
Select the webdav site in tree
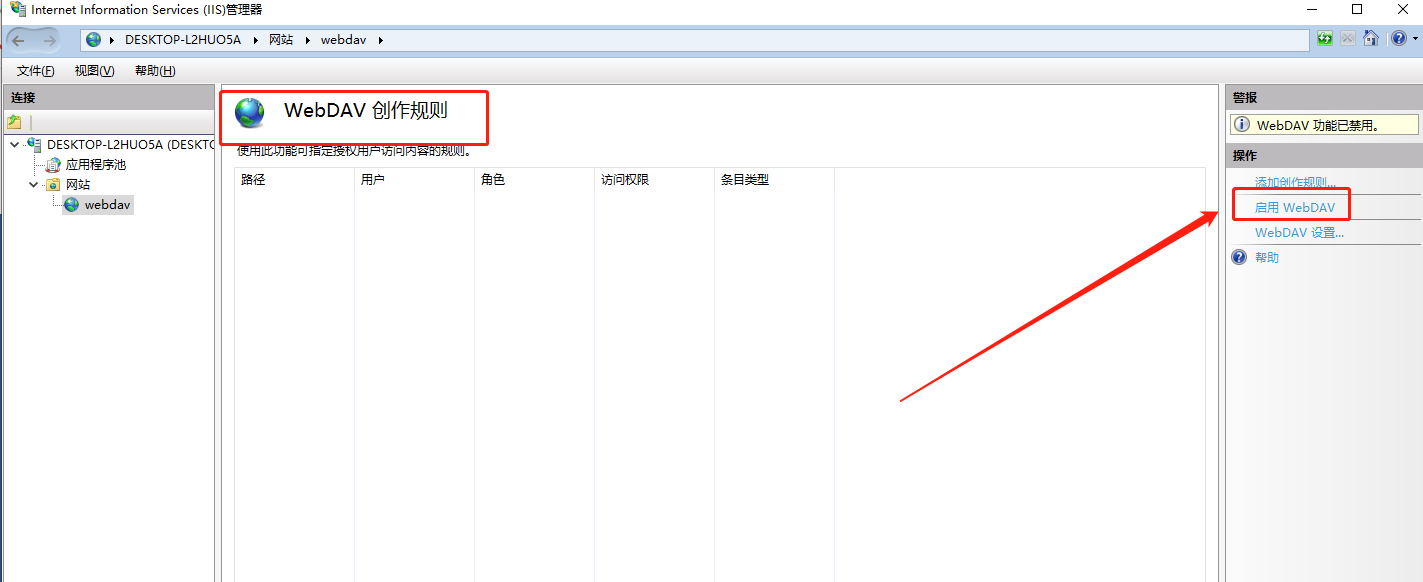click(x=107, y=204)
